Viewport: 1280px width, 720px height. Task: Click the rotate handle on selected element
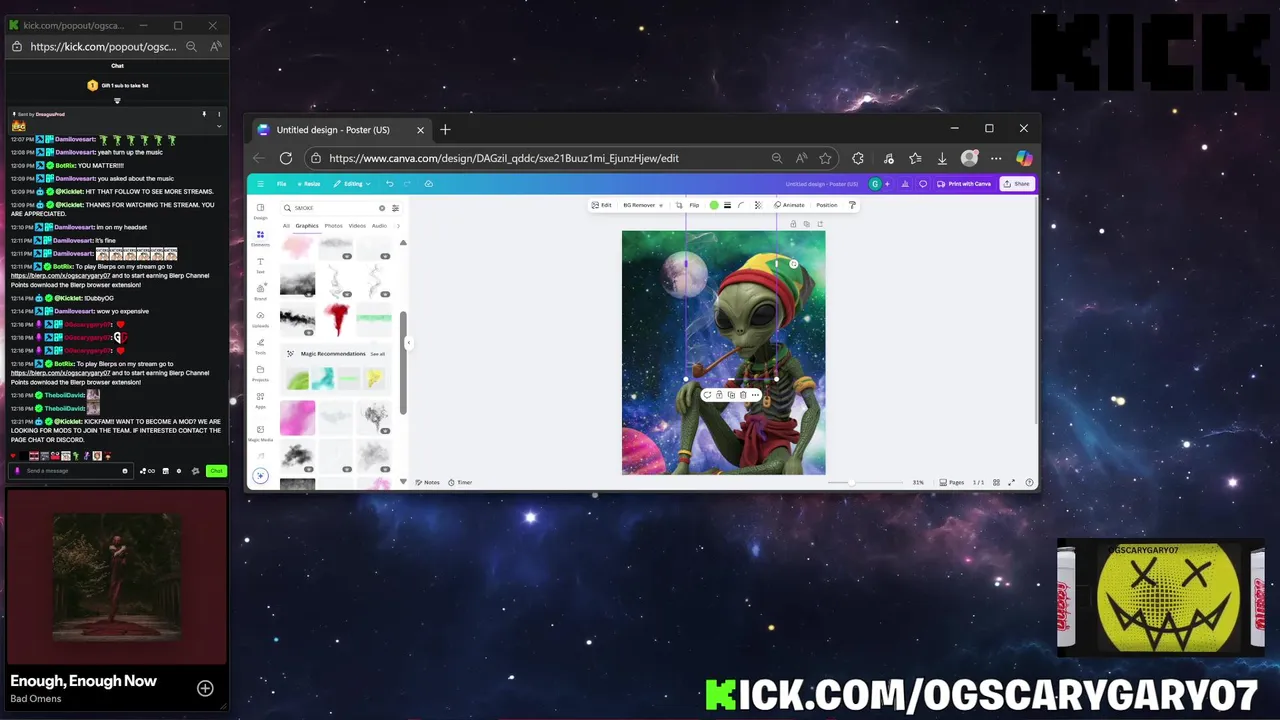pyautogui.click(x=794, y=264)
